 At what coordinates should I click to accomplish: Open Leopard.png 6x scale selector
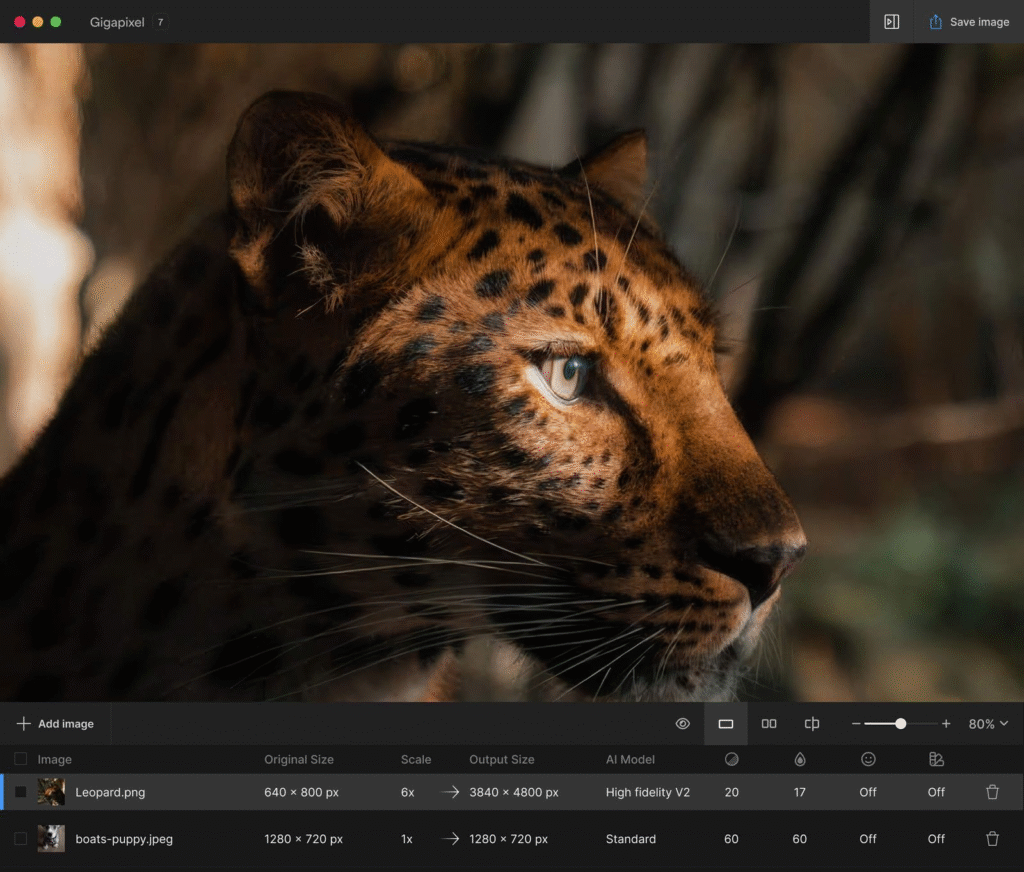(x=407, y=792)
